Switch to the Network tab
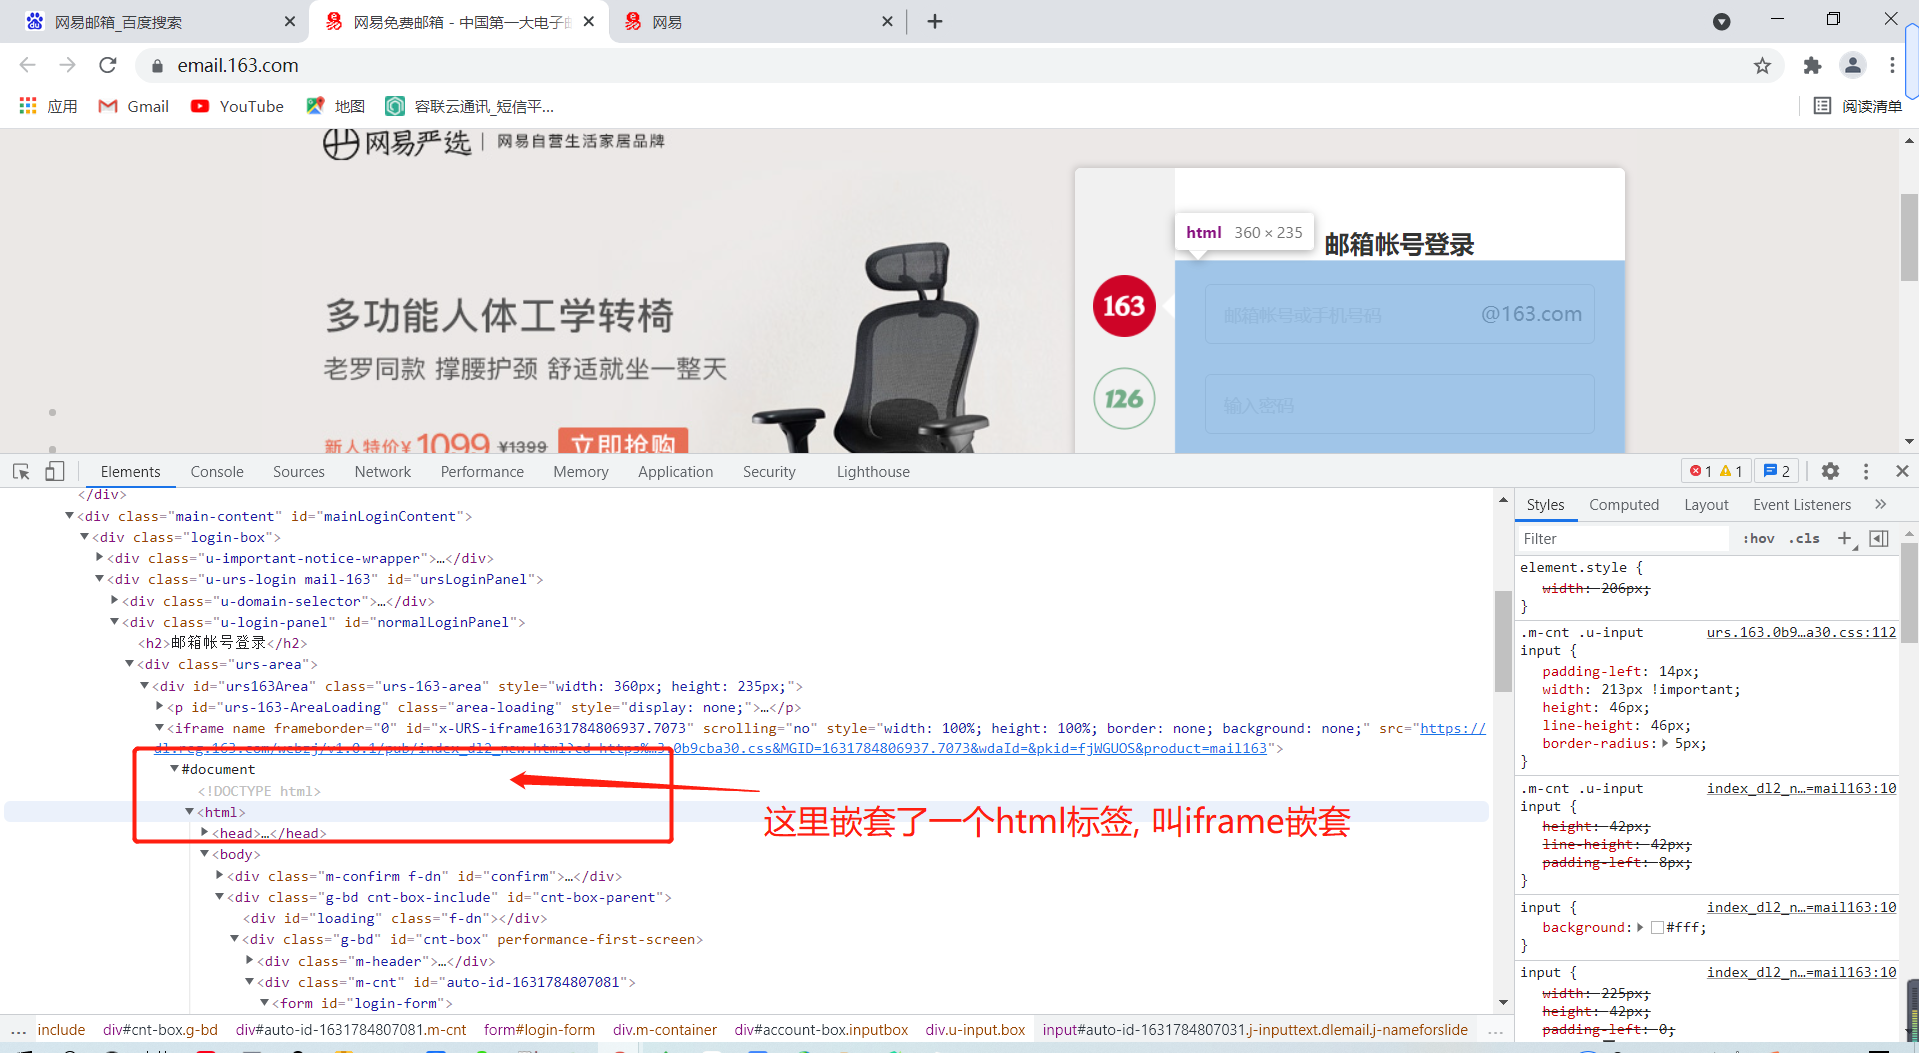The image size is (1919, 1053). pos(383,472)
